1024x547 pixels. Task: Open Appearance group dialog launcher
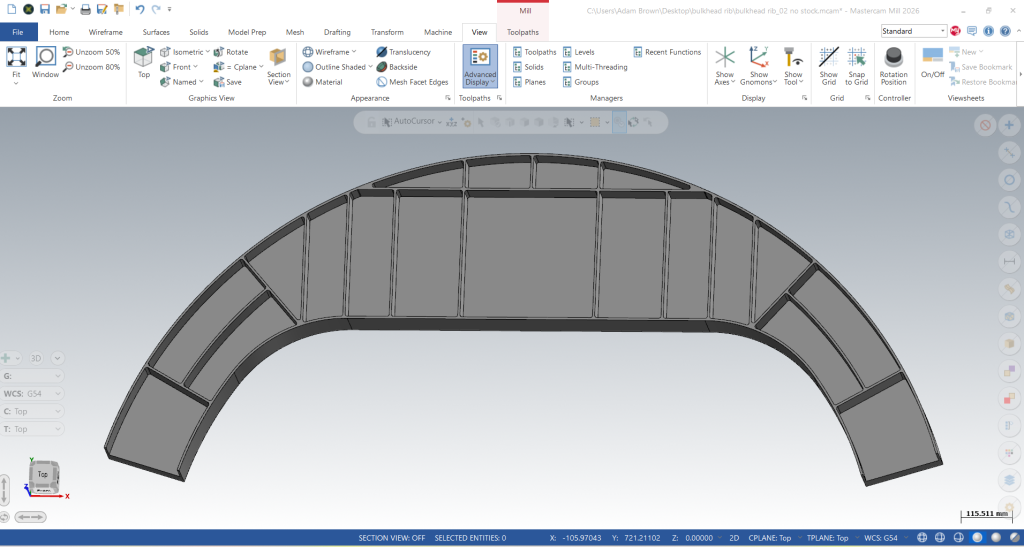pyautogui.click(x=448, y=98)
